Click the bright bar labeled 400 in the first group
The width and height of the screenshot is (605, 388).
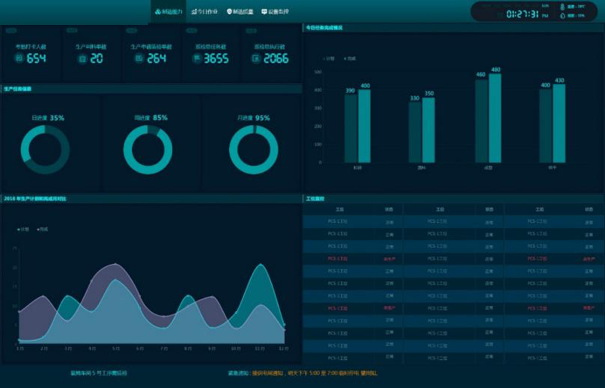(365, 126)
